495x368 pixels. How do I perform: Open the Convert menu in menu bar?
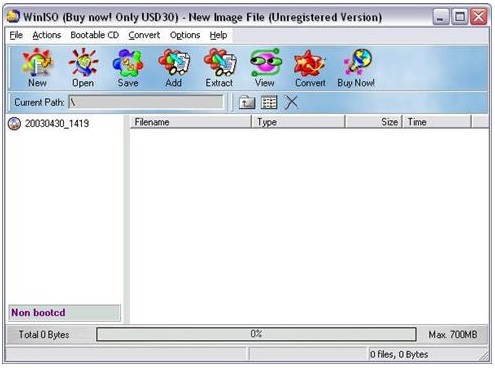click(144, 35)
